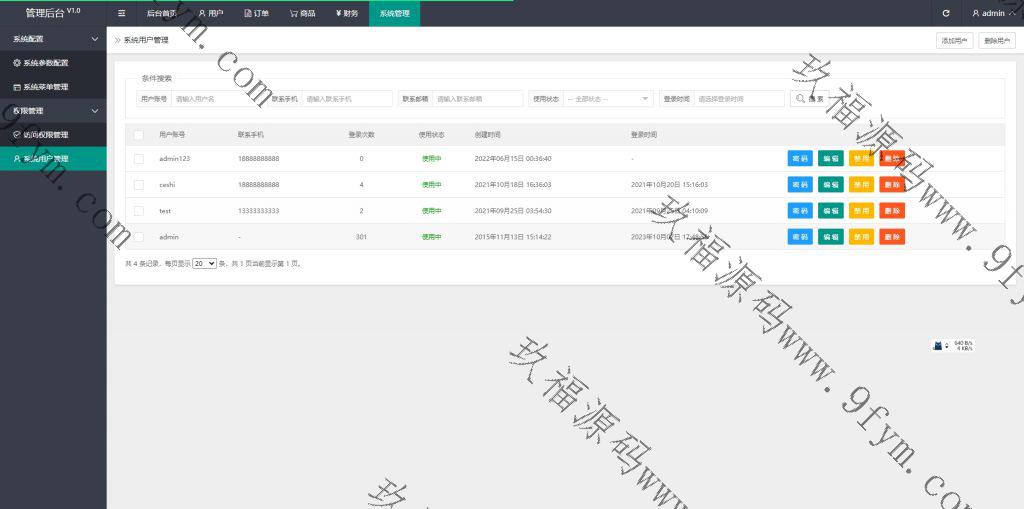Tick the select-all checkbox in the table header
Viewport: 1024px width, 509px height.
pos(139,134)
